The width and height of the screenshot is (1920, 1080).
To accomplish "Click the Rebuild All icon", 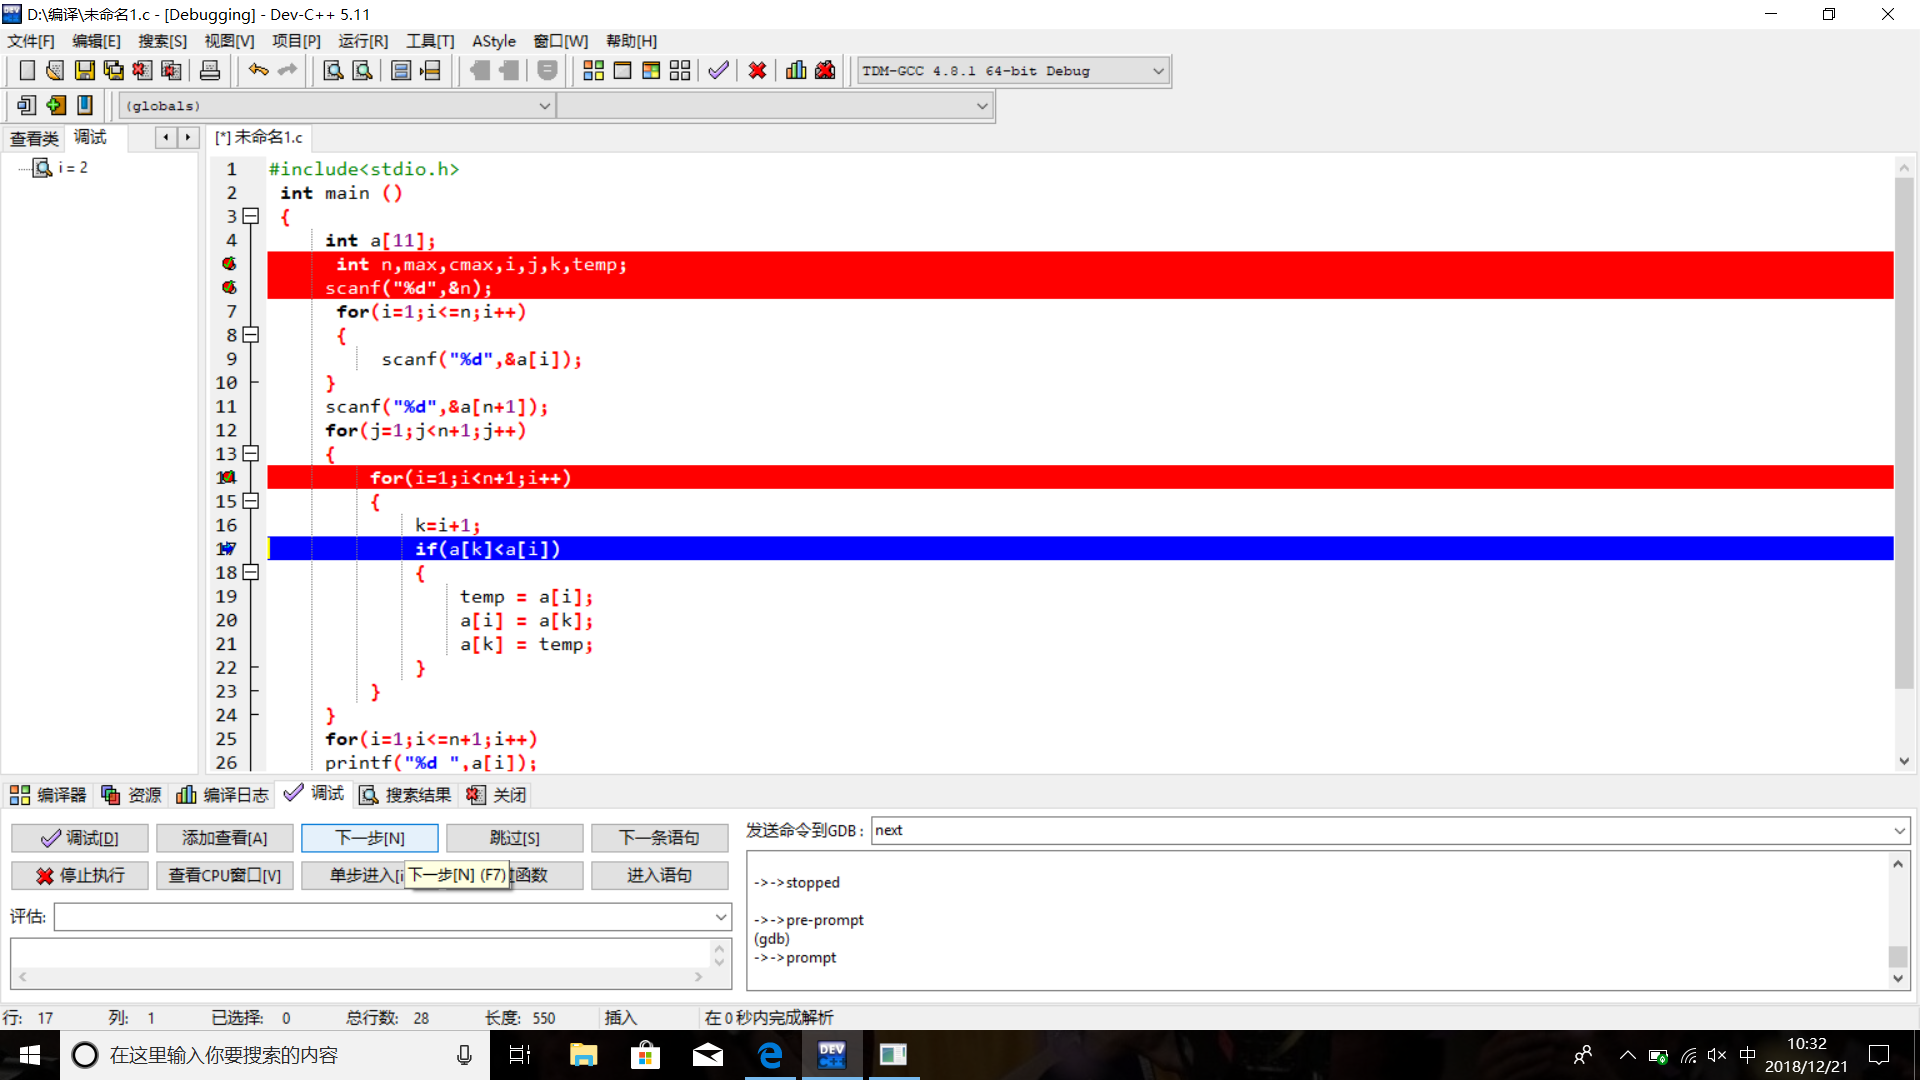I will pyautogui.click(x=680, y=71).
